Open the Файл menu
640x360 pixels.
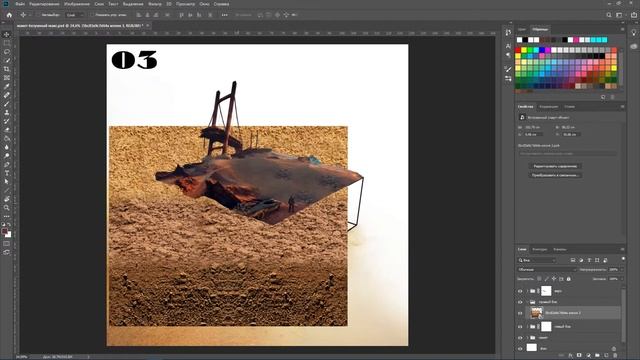(x=20, y=4)
